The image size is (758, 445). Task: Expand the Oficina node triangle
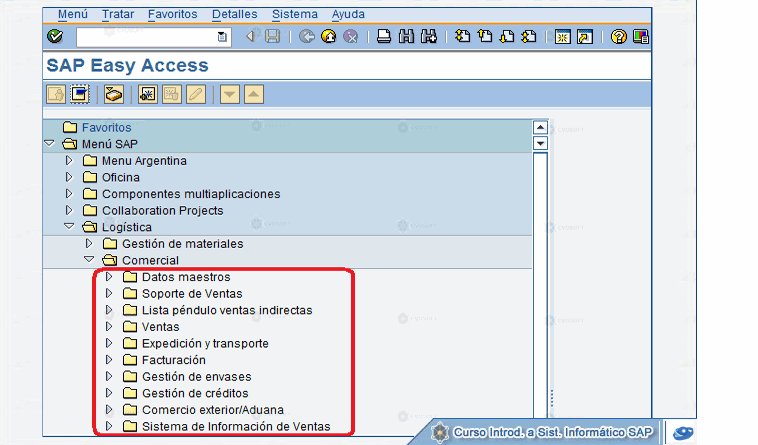pos(69,177)
